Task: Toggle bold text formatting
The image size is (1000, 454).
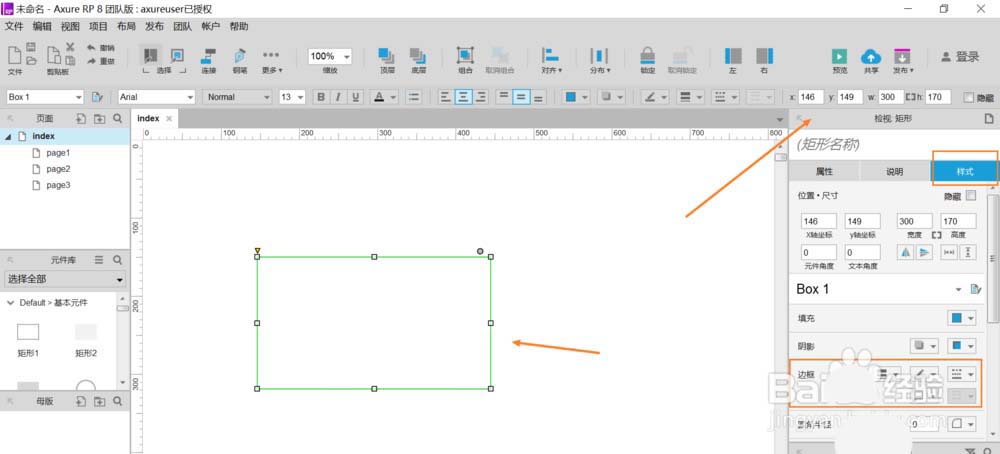Action: click(x=321, y=97)
